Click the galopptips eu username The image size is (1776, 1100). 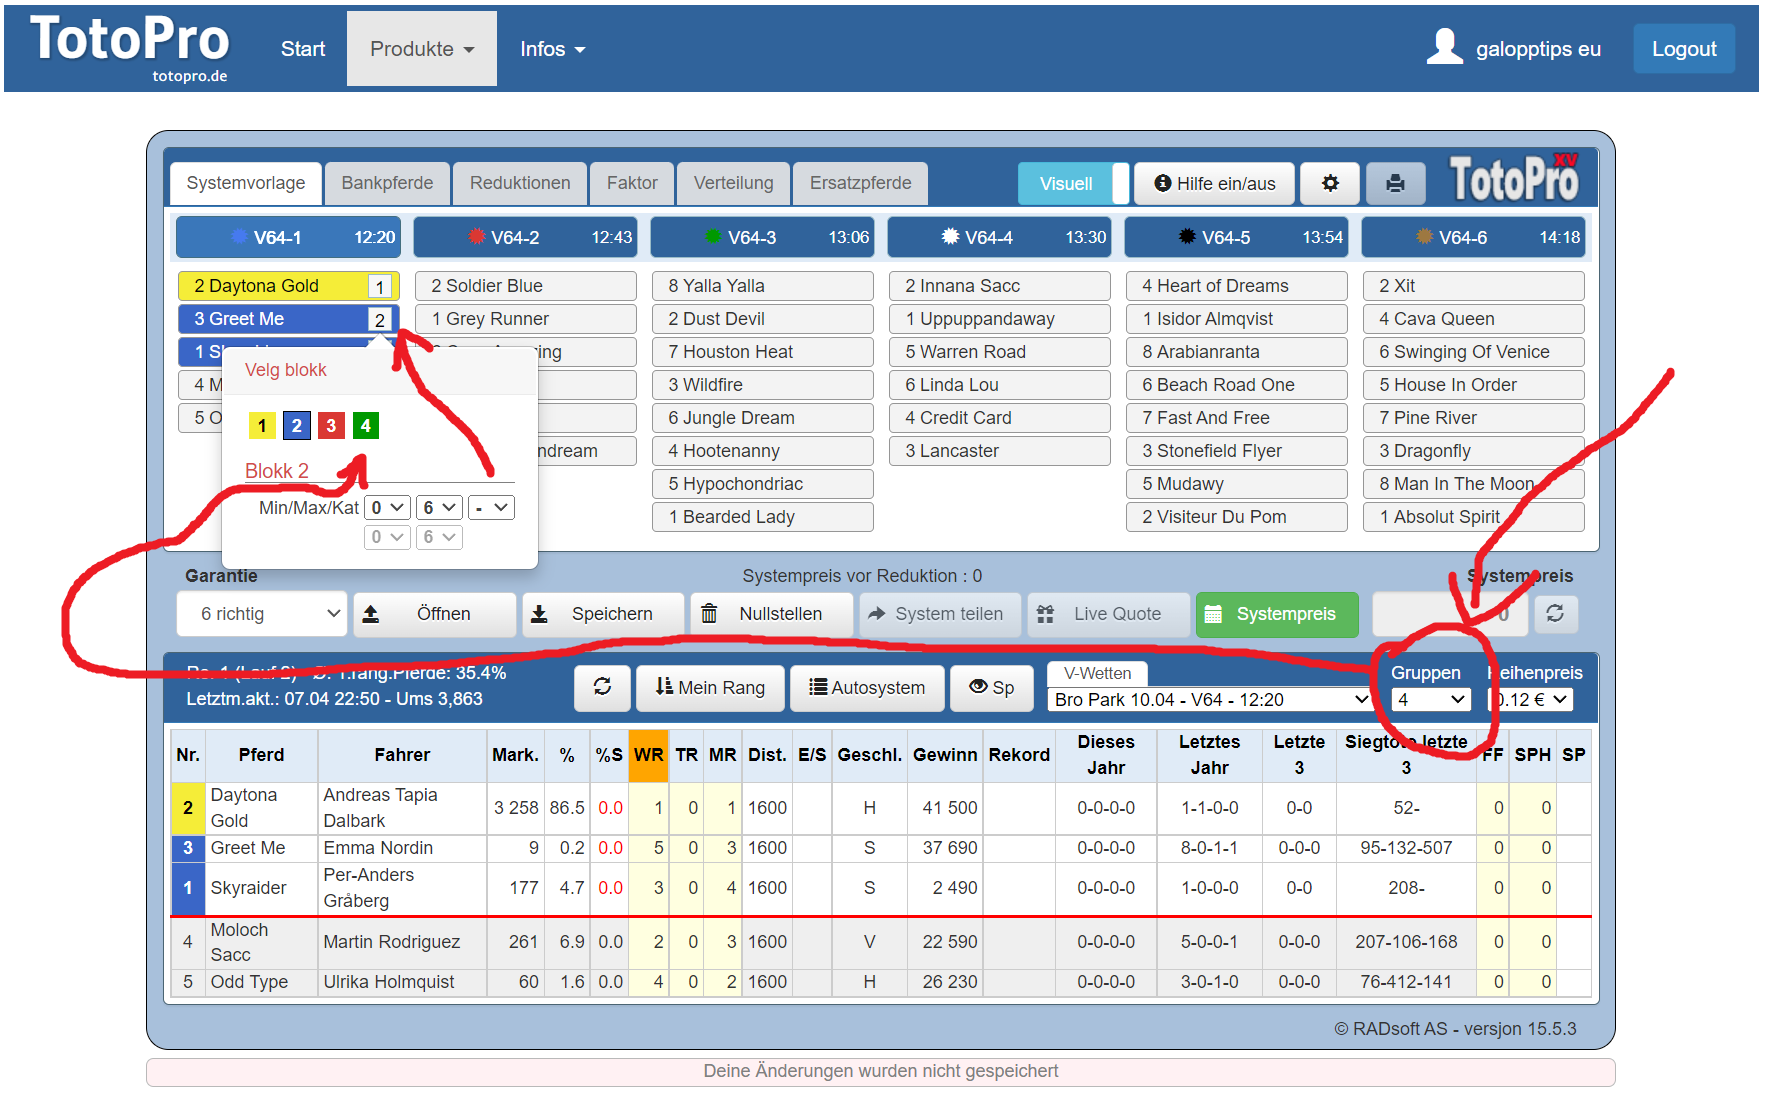coord(1538,49)
